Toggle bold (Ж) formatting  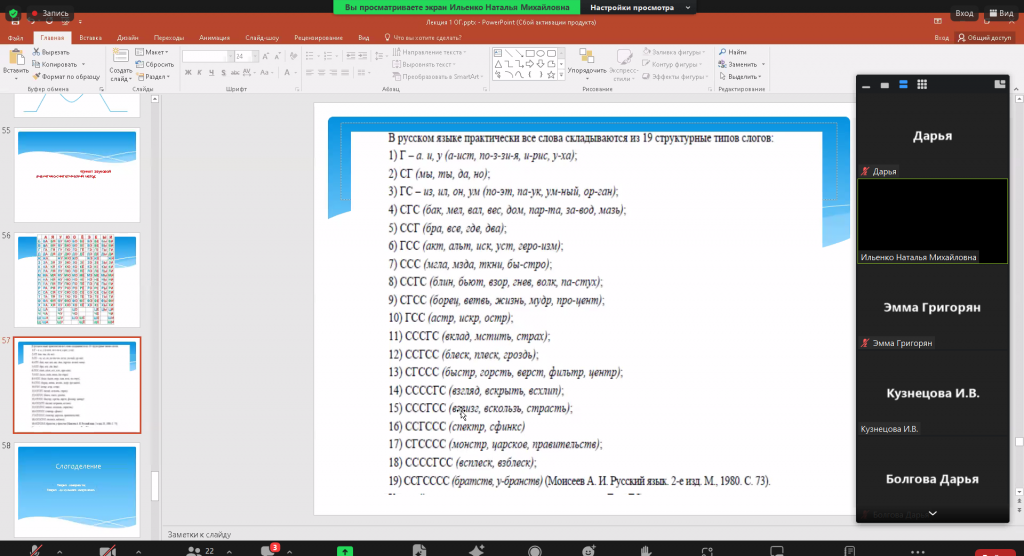coord(188,73)
